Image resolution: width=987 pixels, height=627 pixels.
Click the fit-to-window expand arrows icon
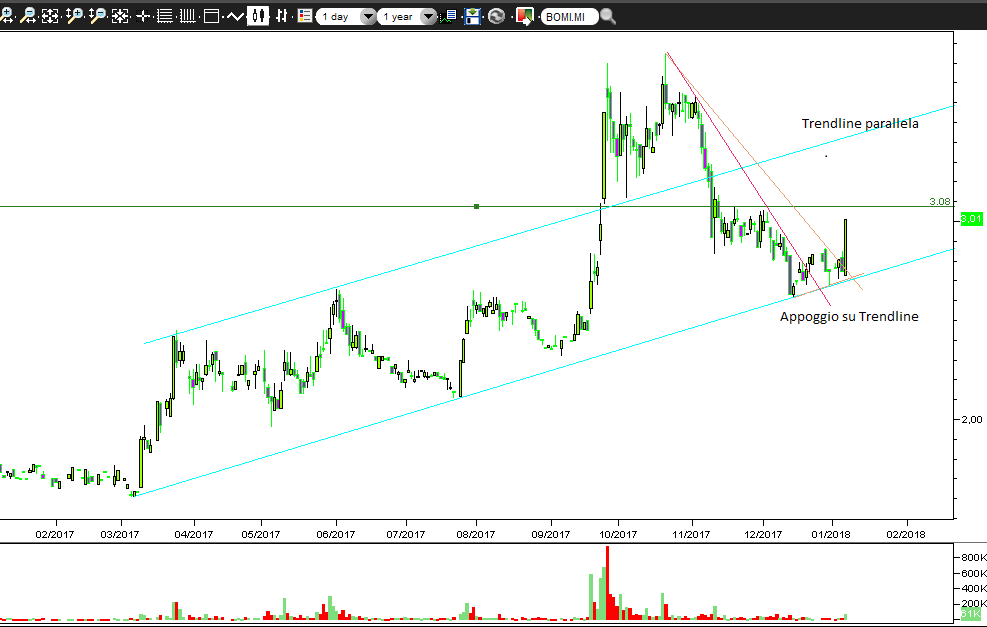[x=50, y=16]
